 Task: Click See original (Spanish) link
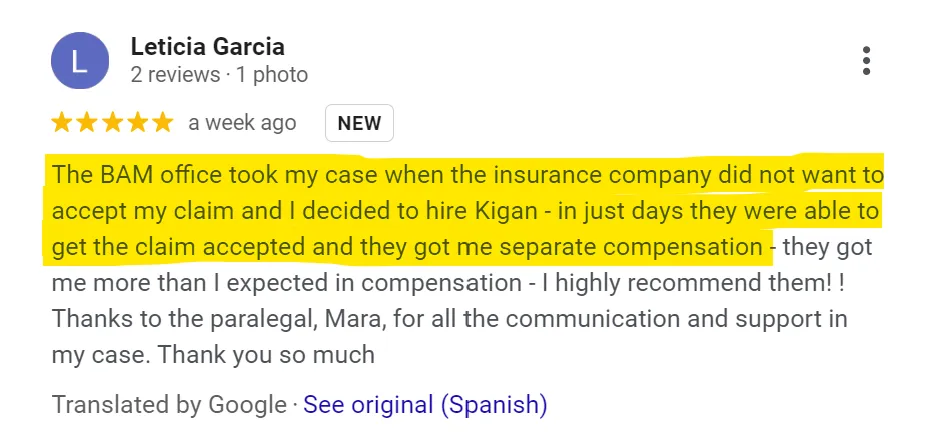[425, 405]
